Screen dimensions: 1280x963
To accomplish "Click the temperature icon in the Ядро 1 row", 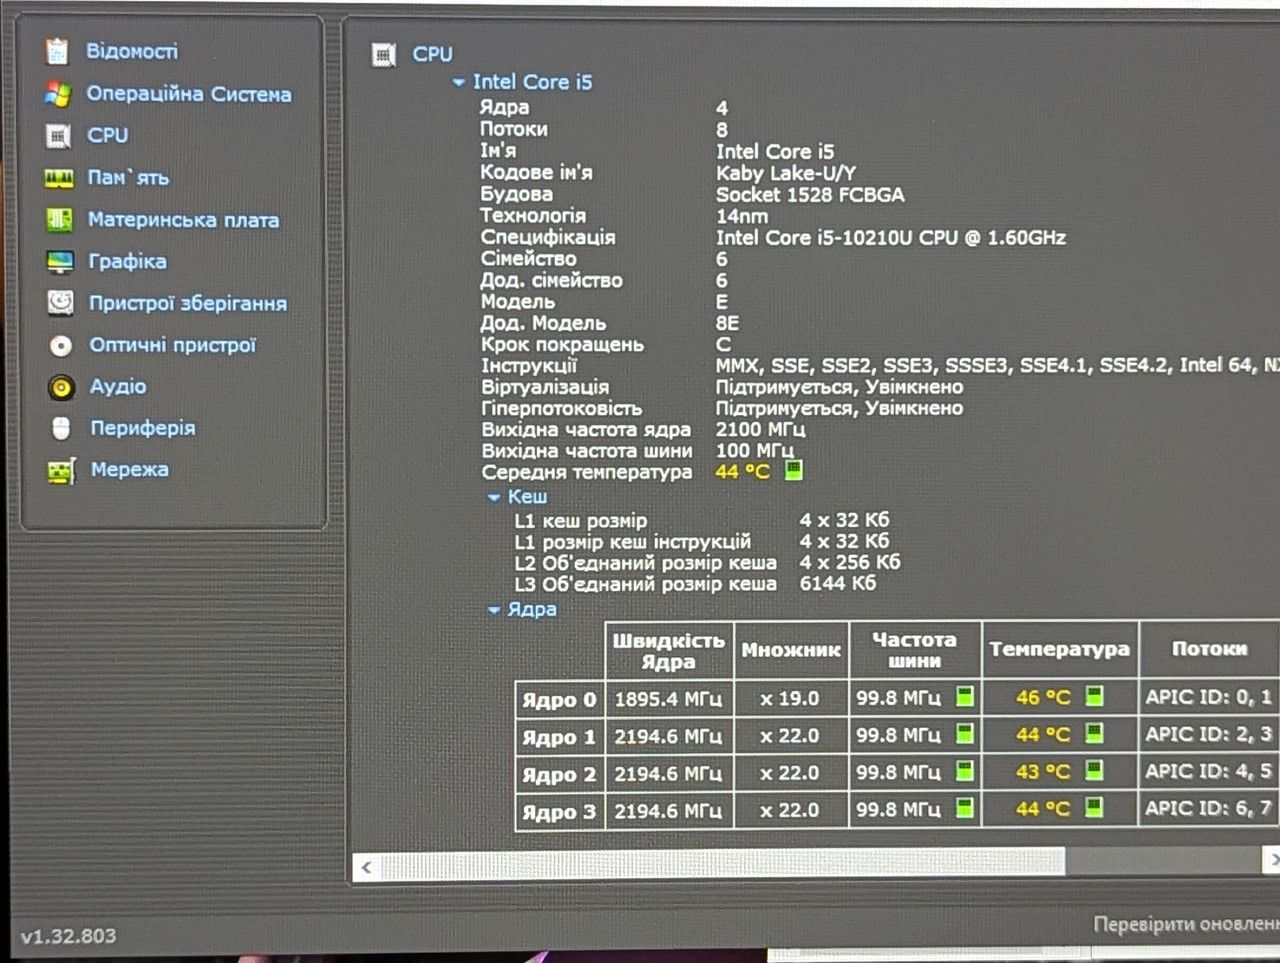I will 1095,734.
